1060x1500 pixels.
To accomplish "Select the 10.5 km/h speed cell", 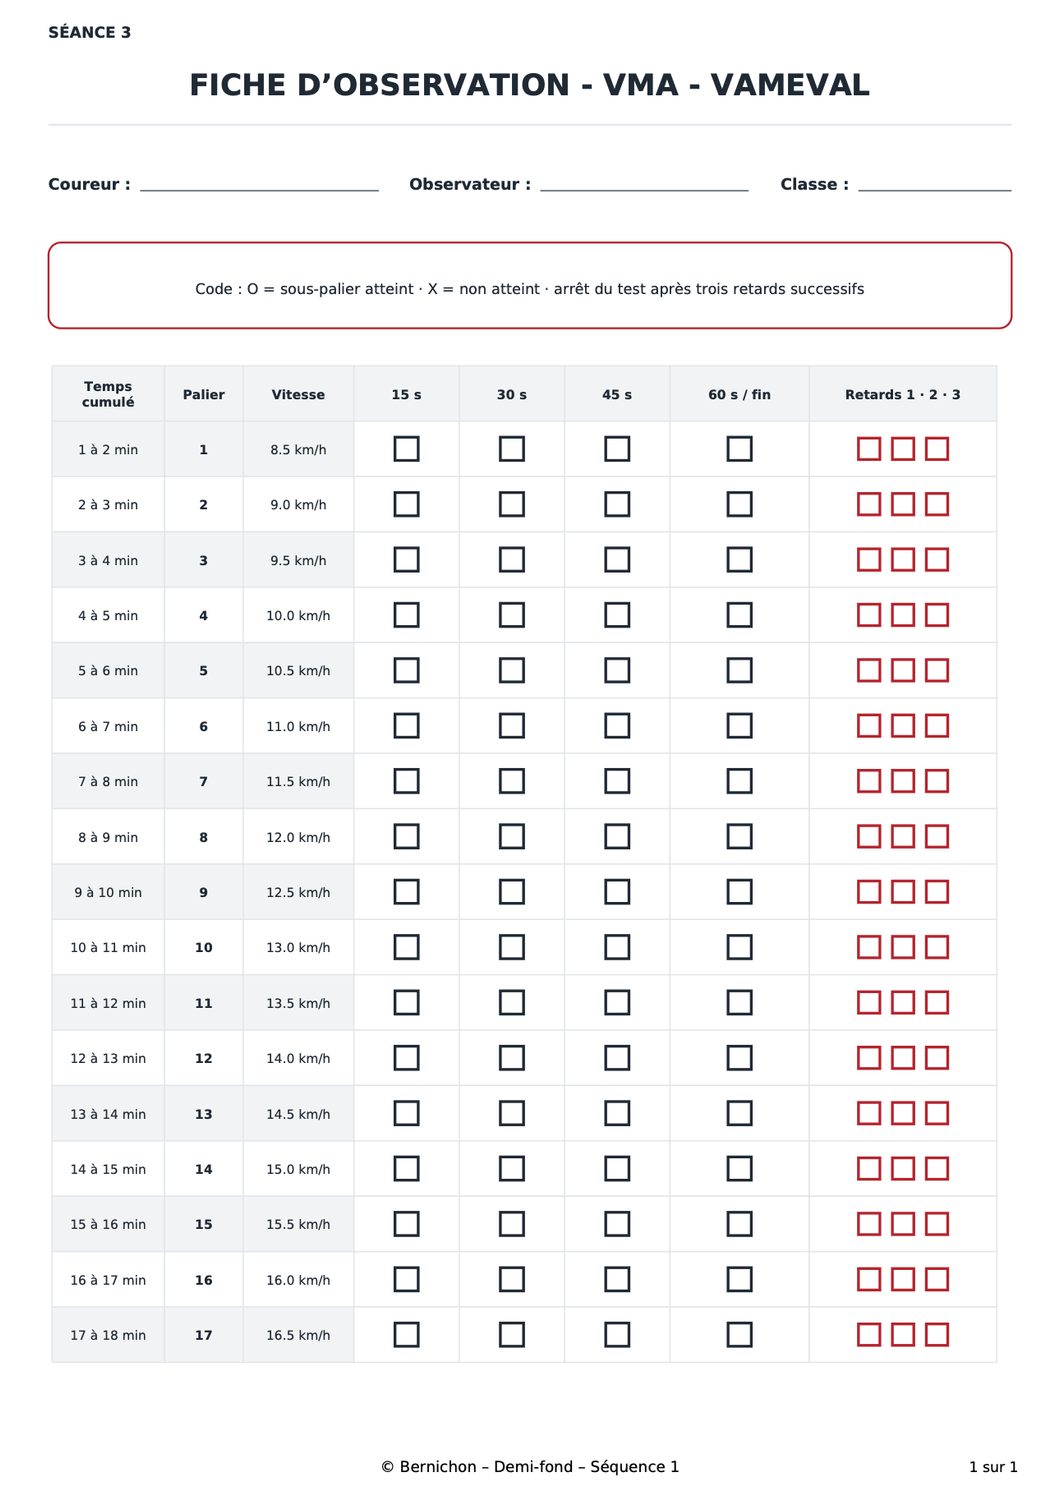I will [x=298, y=670].
